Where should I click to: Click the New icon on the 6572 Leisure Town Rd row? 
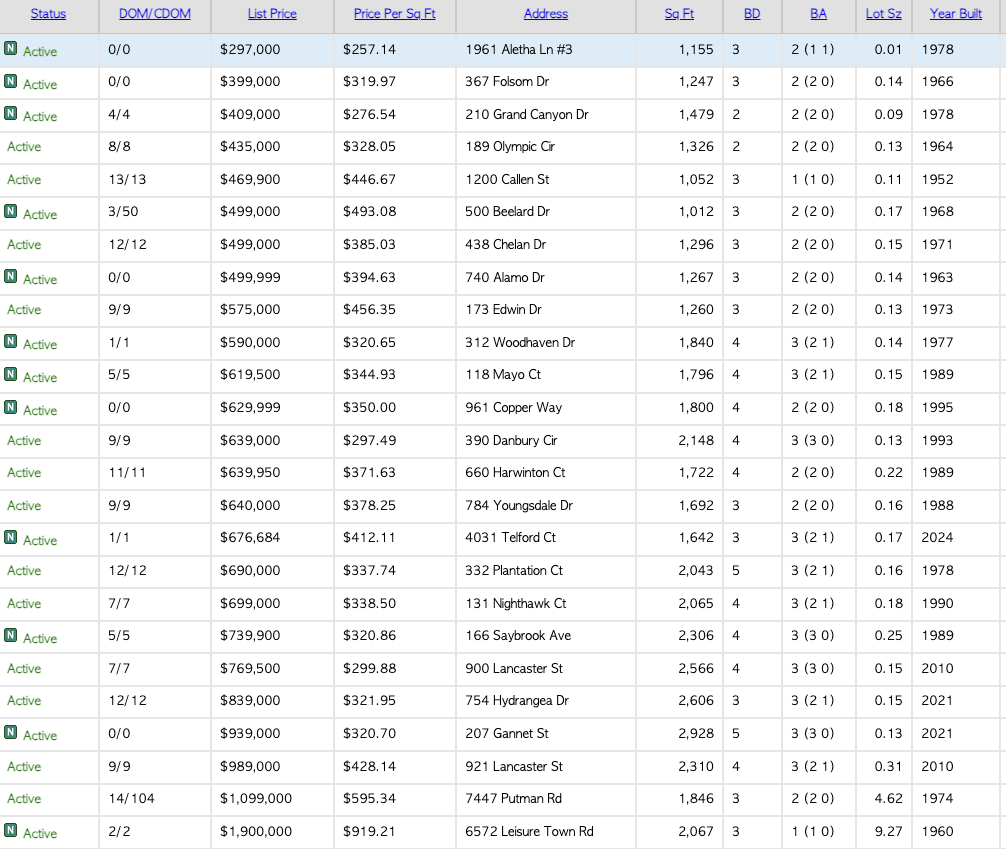point(10,830)
